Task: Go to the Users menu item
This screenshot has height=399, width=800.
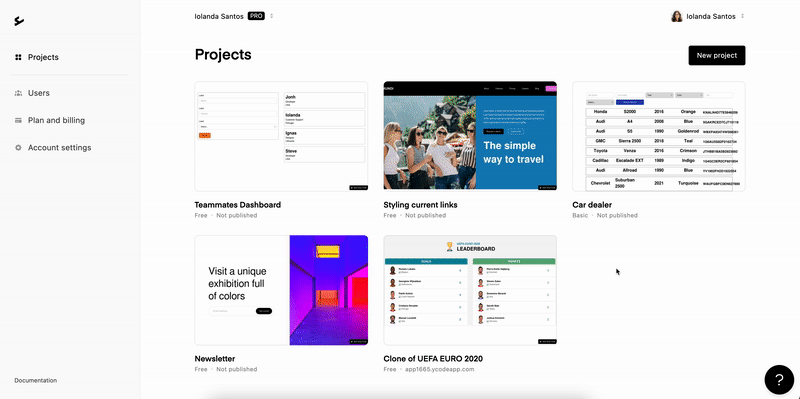Action: tap(39, 93)
